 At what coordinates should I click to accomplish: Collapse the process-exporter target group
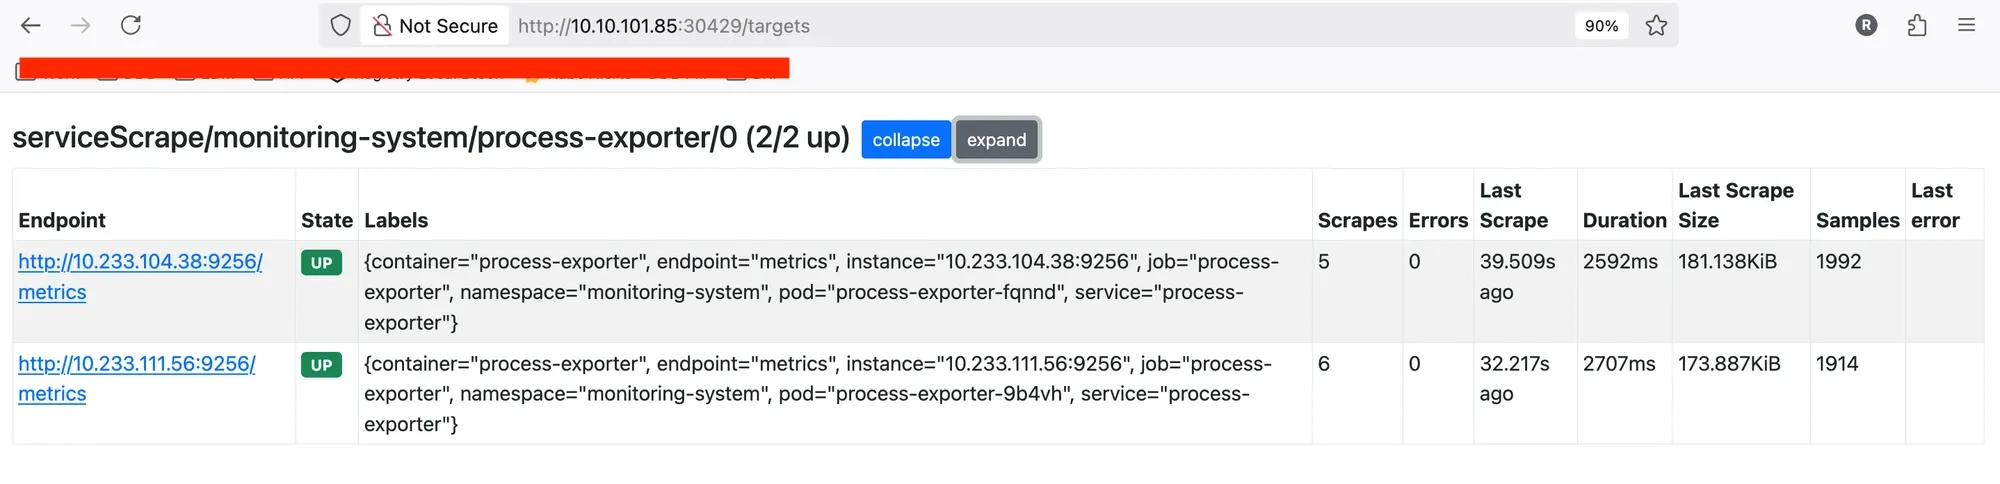coord(906,140)
